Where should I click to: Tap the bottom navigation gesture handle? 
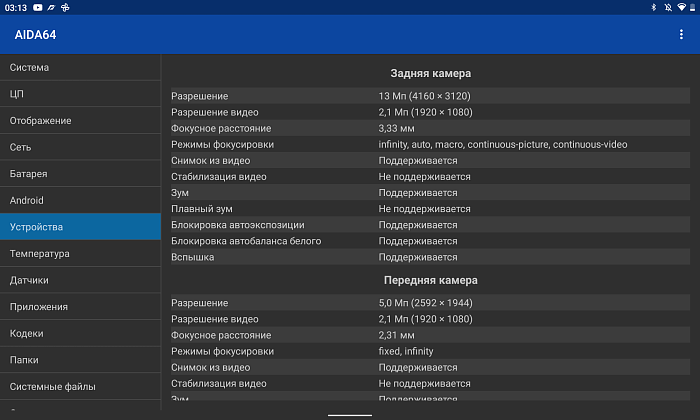click(x=350, y=415)
